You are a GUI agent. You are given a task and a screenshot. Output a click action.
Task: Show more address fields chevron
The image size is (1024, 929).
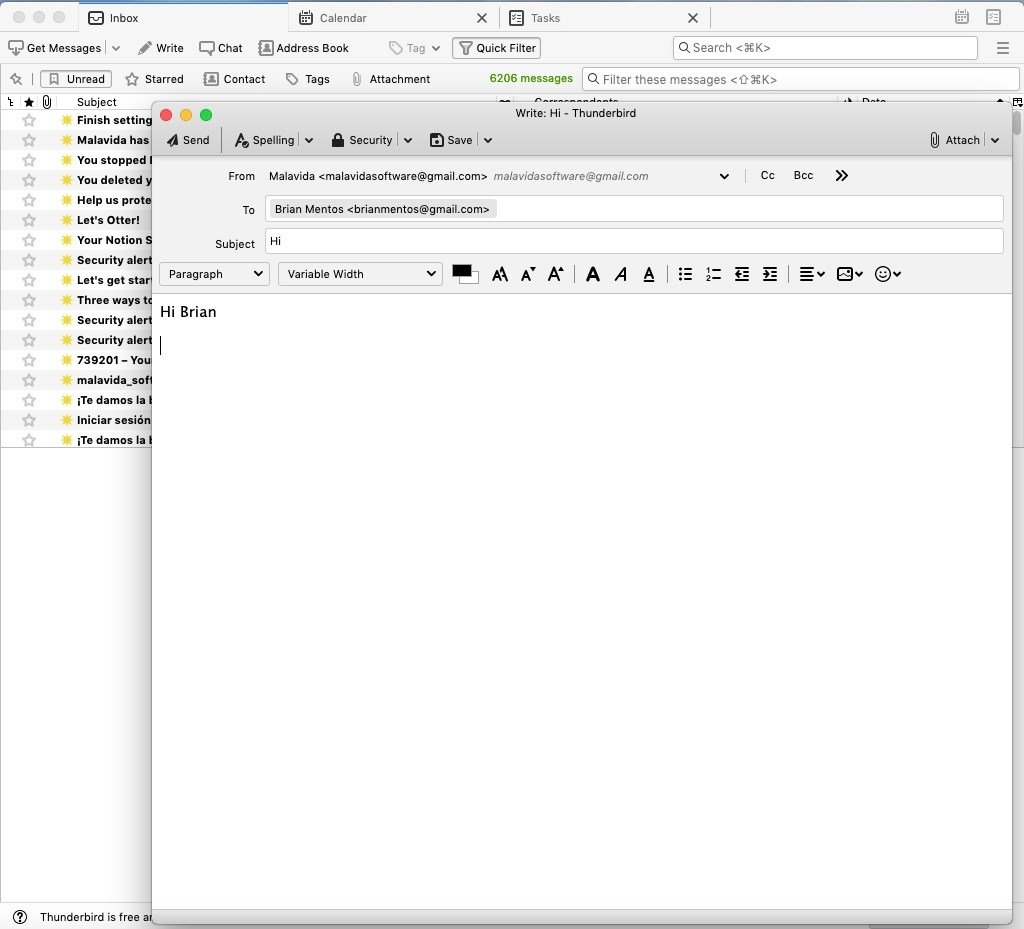point(841,176)
